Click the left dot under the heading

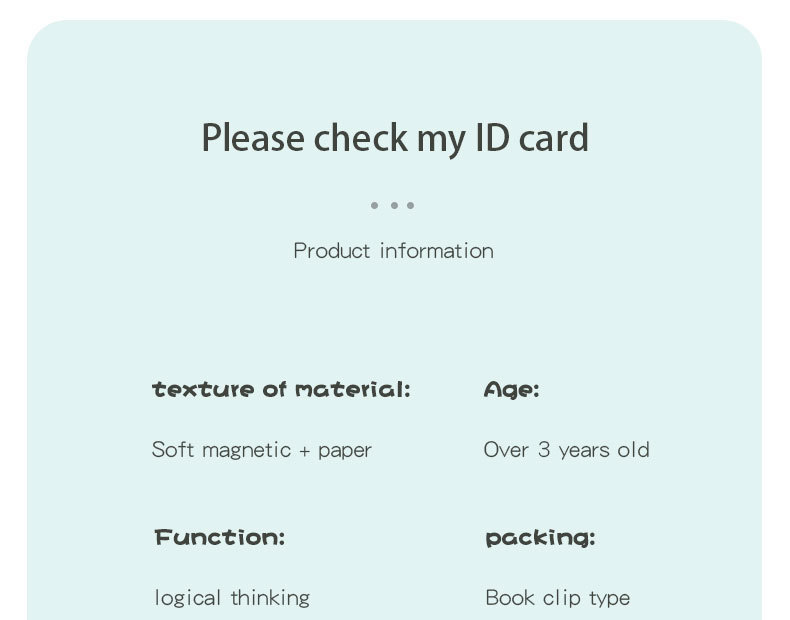[x=374, y=205]
